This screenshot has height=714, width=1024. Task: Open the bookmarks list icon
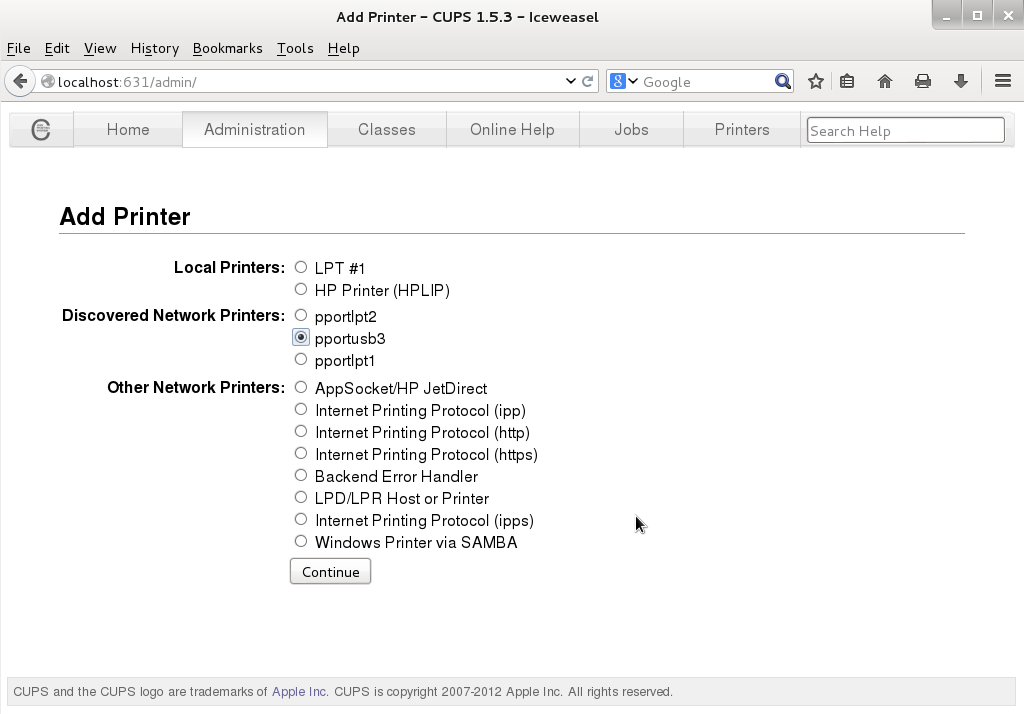847,82
